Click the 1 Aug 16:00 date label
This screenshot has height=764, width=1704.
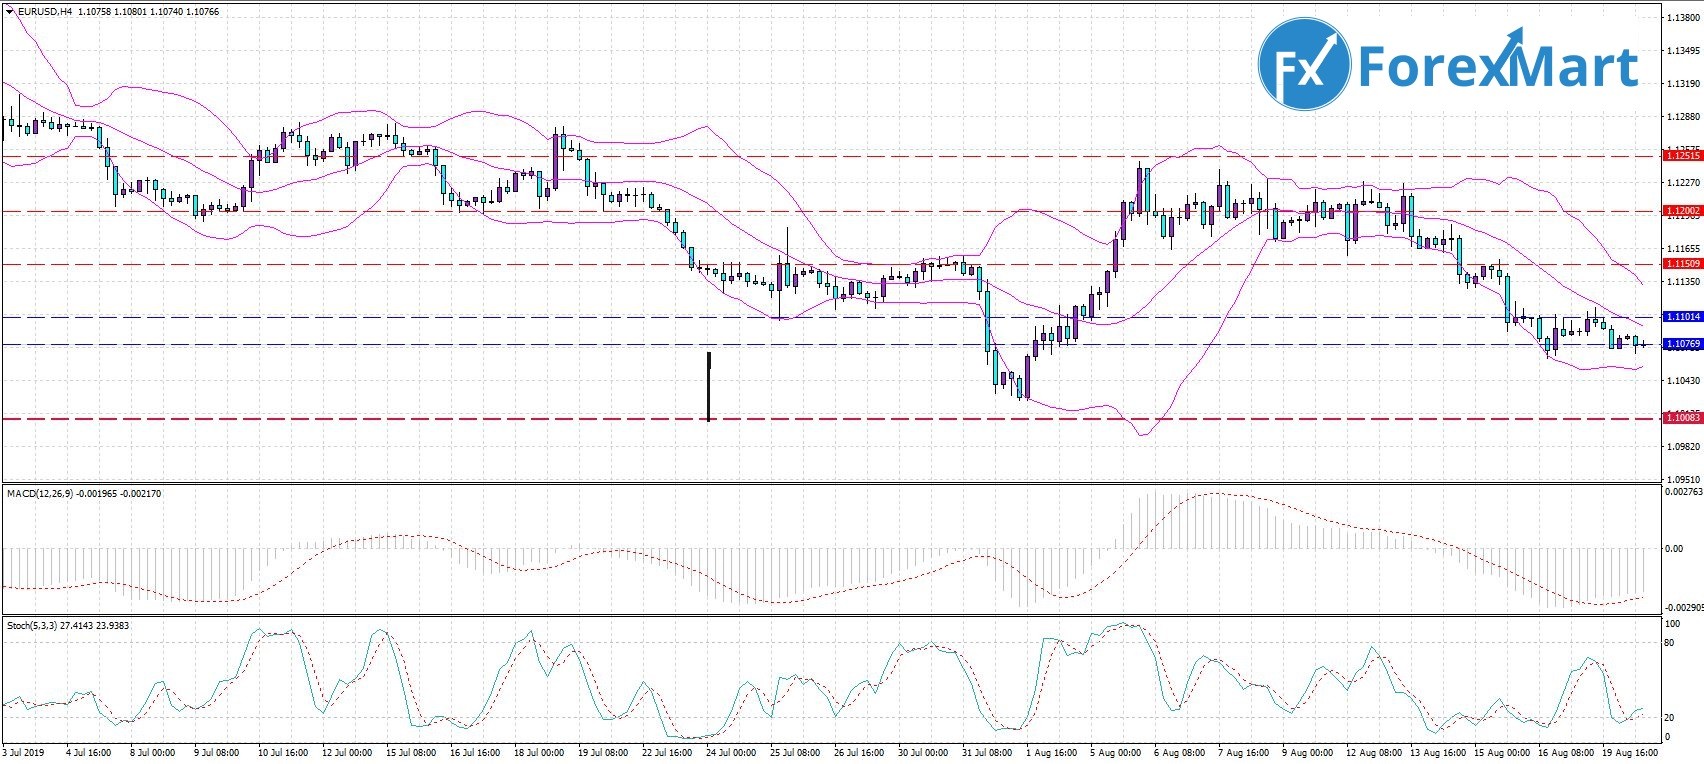(x=1051, y=752)
